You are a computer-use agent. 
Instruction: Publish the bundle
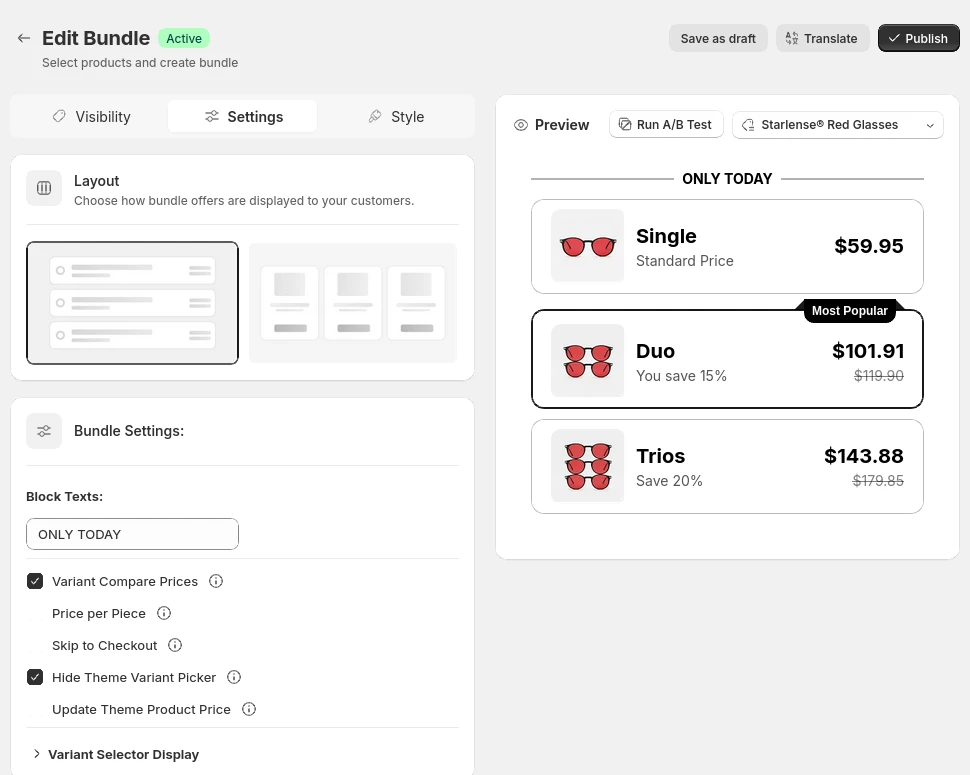point(919,38)
